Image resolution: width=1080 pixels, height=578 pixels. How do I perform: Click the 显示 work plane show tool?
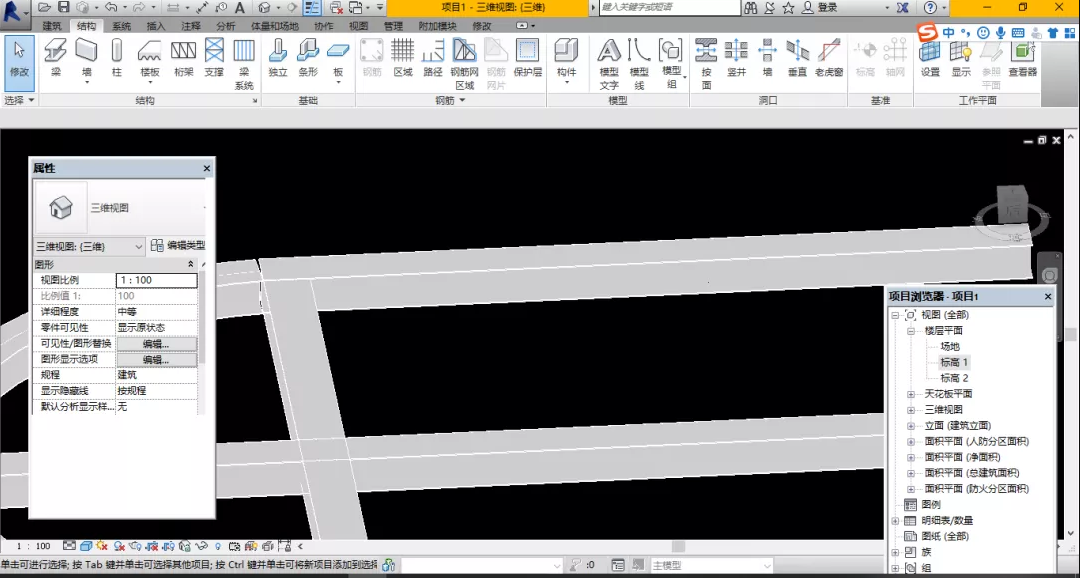(961, 58)
